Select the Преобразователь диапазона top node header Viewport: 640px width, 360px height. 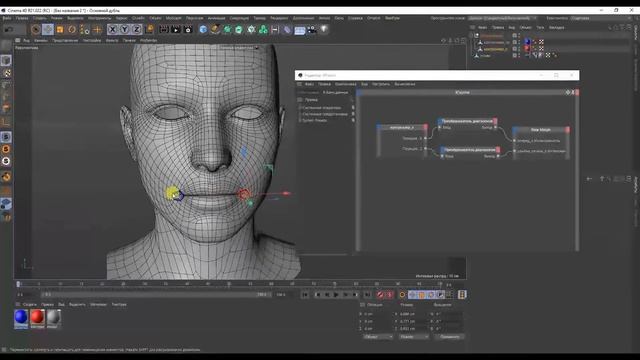(x=467, y=121)
